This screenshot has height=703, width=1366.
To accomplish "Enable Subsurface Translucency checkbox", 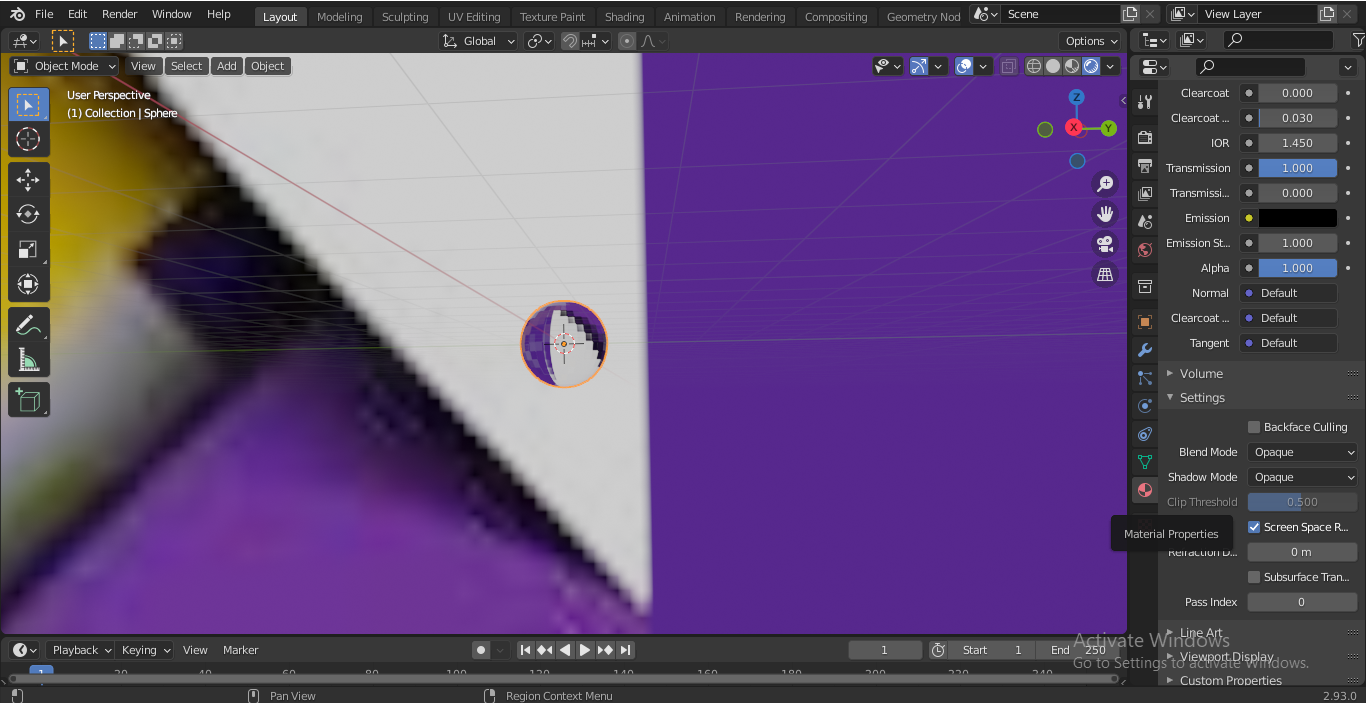I will [1254, 577].
